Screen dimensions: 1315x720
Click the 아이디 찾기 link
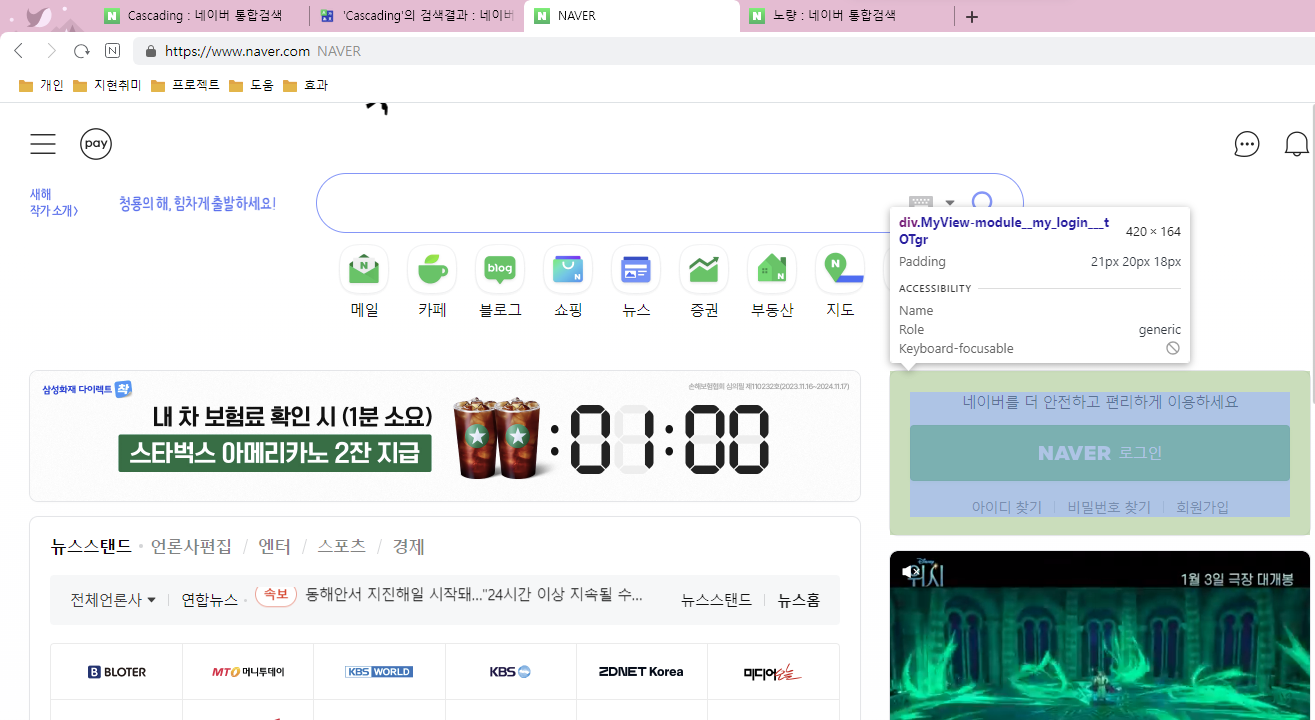1007,507
